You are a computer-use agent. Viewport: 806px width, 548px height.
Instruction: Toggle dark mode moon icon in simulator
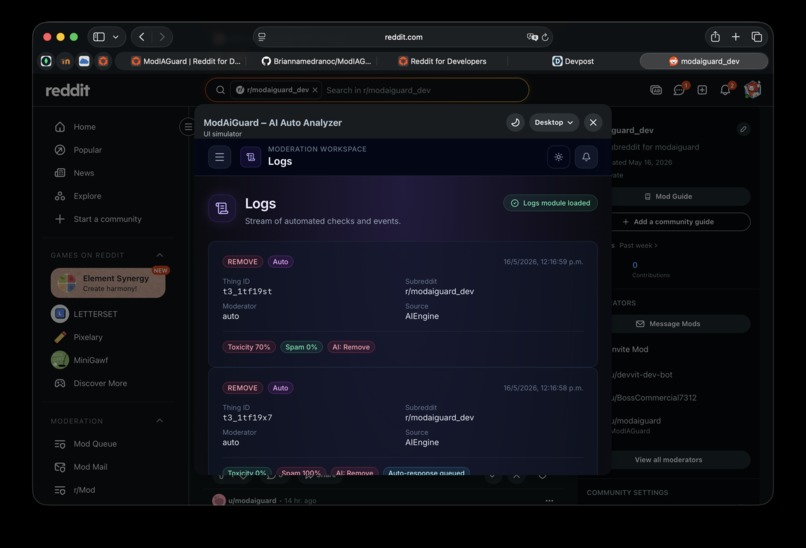pyautogui.click(x=515, y=122)
